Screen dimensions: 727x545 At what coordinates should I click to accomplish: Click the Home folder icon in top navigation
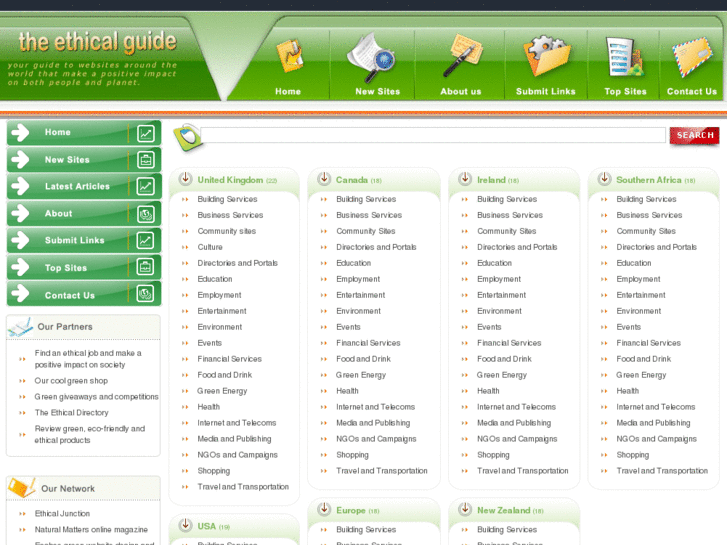click(x=290, y=56)
